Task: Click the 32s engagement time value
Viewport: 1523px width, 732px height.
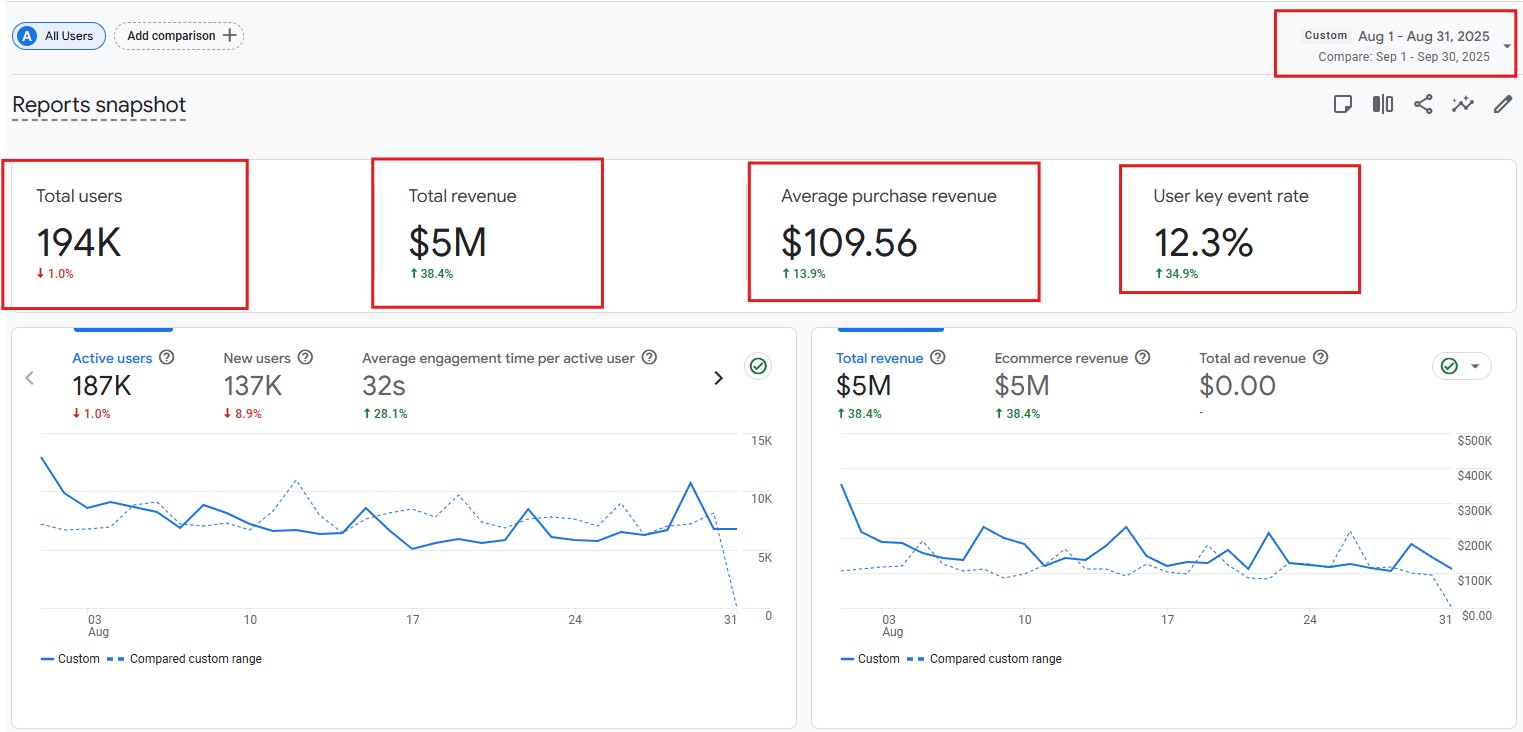Action: pyautogui.click(x=384, y=386)
